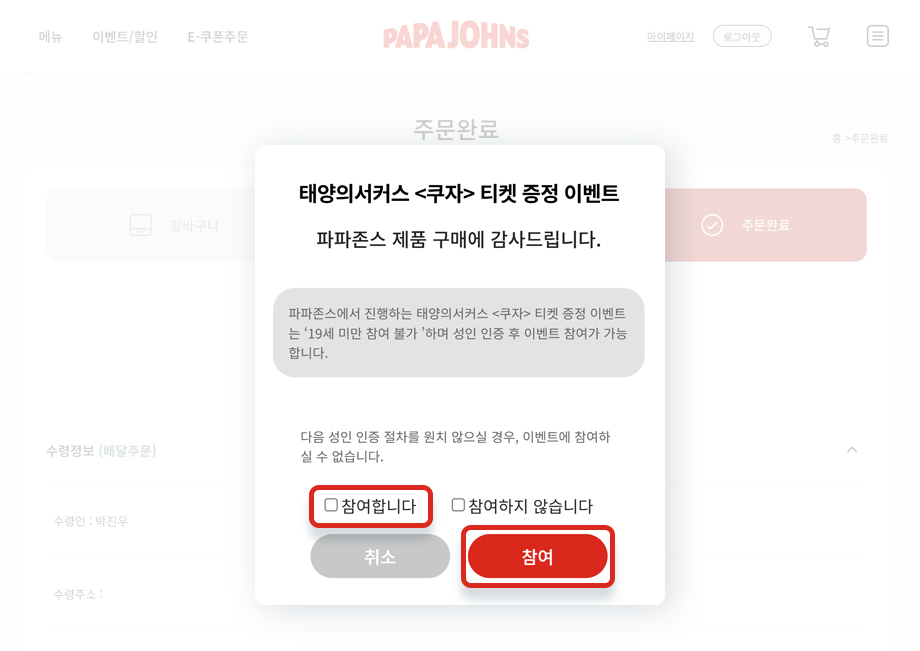Select the 주문완료 step label
This screenshot has height=651, width=920.
coord(765,225)
